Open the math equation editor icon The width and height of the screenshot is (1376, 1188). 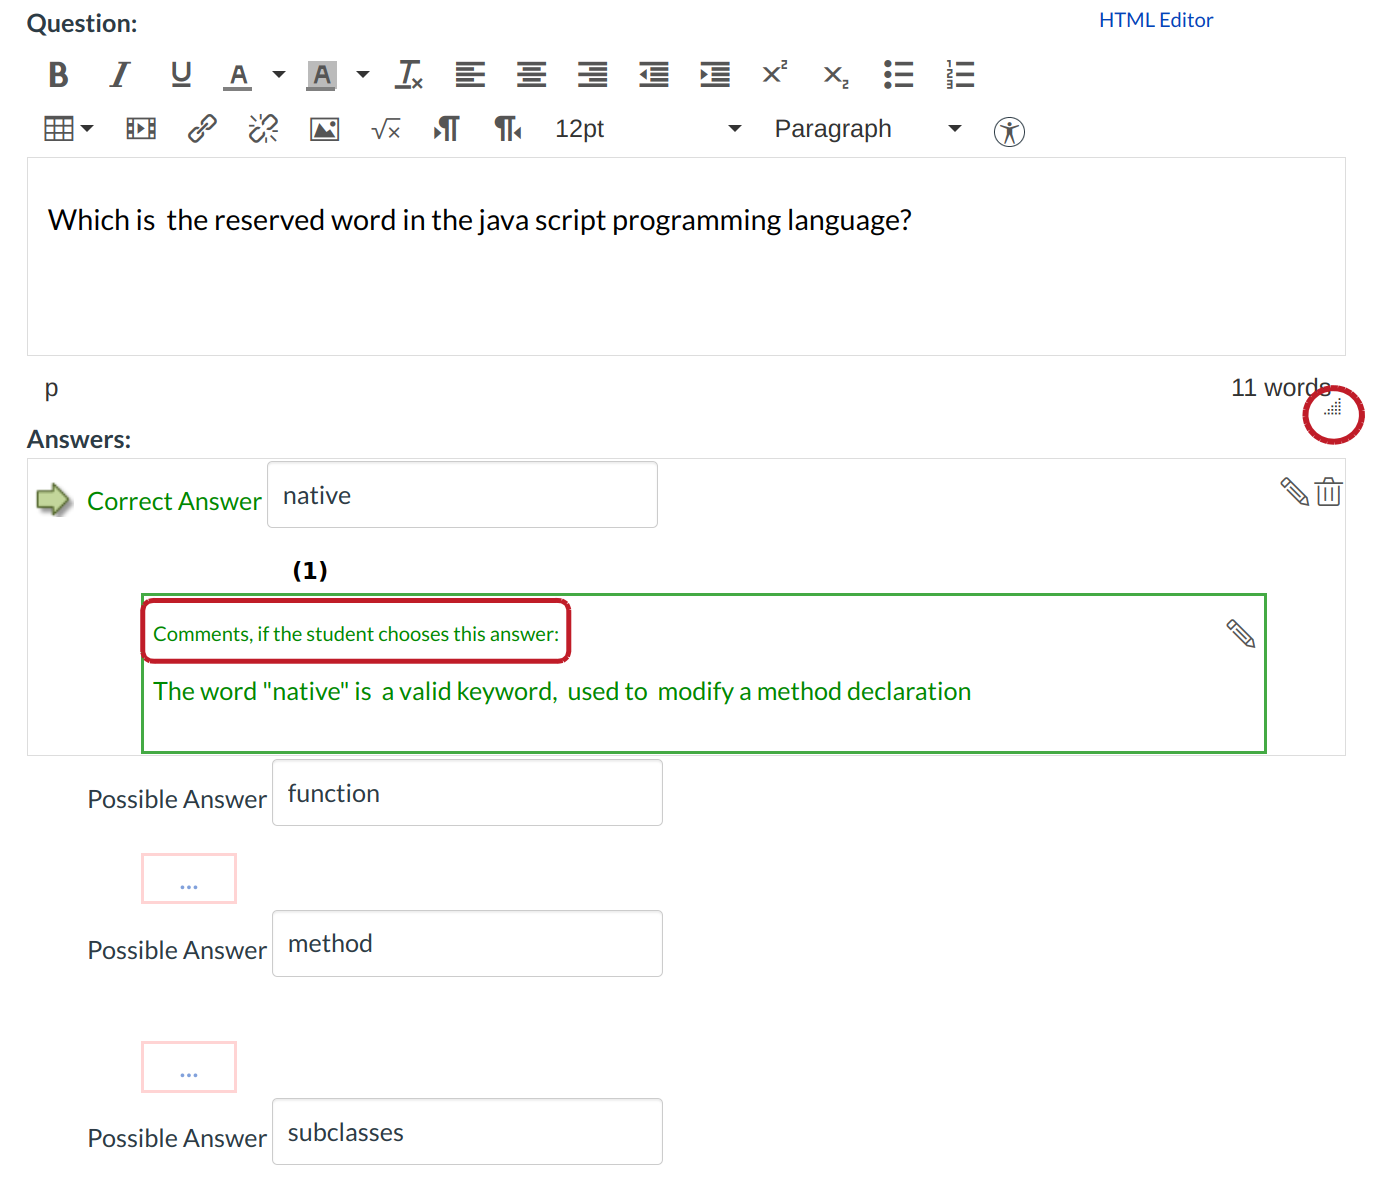386,129
